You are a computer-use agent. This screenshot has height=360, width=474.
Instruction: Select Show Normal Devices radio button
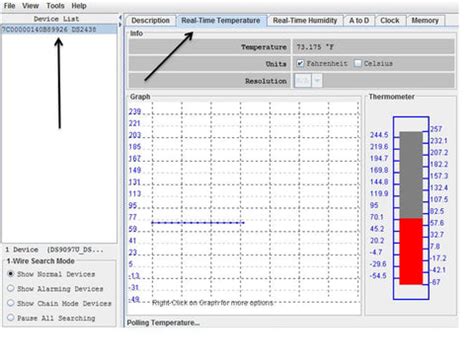coord(11,274)
